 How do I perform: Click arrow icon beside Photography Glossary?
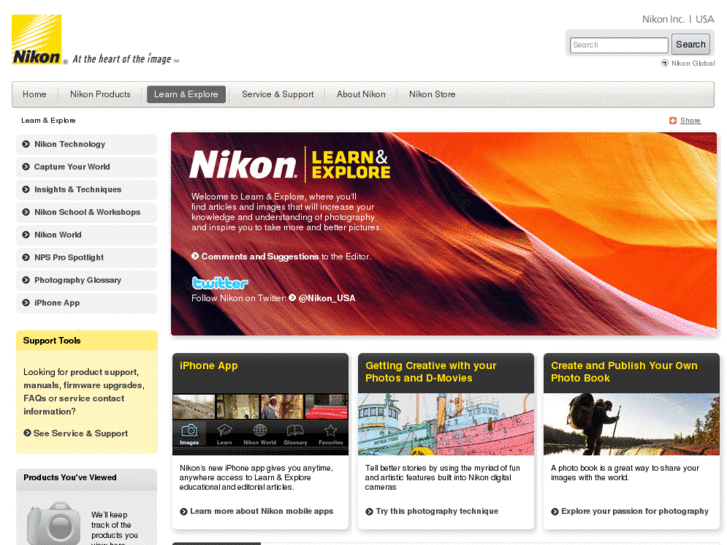(26, 280)
